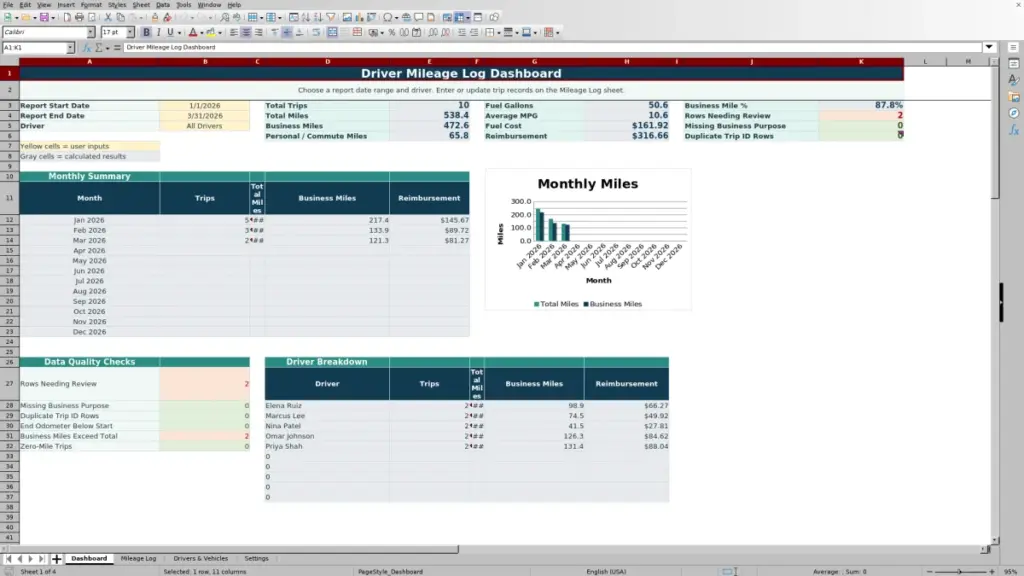The width and height of the screenshot is (1024, 576).
Task: Toggle Freeze Rows and Columns button
Action: (459, 17)
